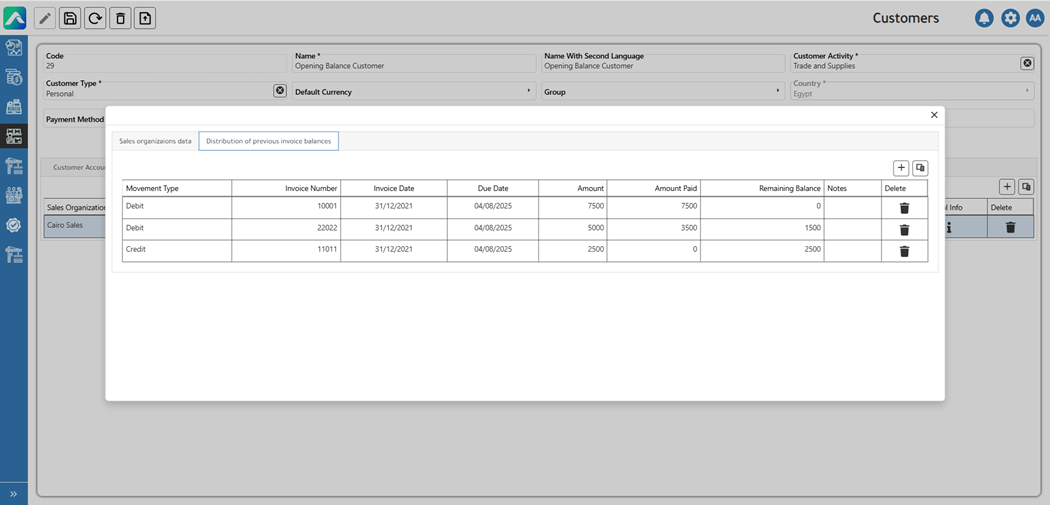Click the Save icon in top toolbar
Viewport: 1050px width, 505px height.
(x=70, y=18)
